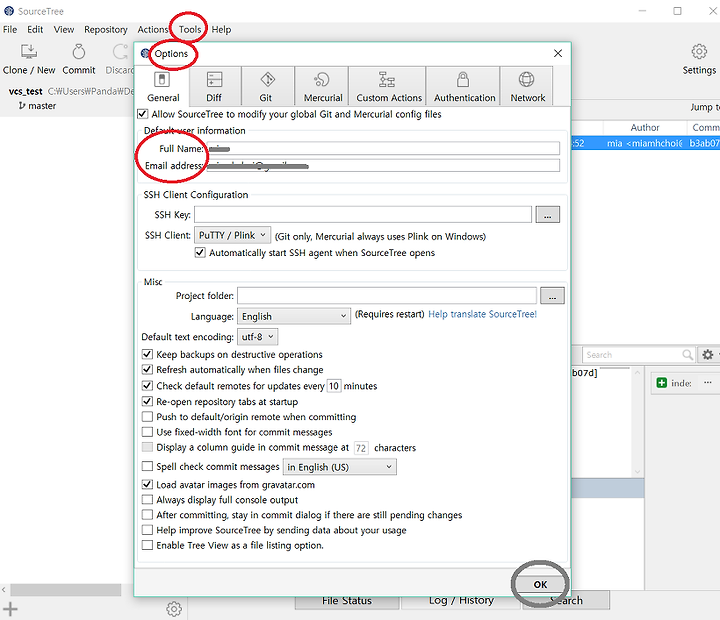The width and height of the screenshot is (720, 620).
Task: Open the View menu
Action: click(x=63, y=29)
